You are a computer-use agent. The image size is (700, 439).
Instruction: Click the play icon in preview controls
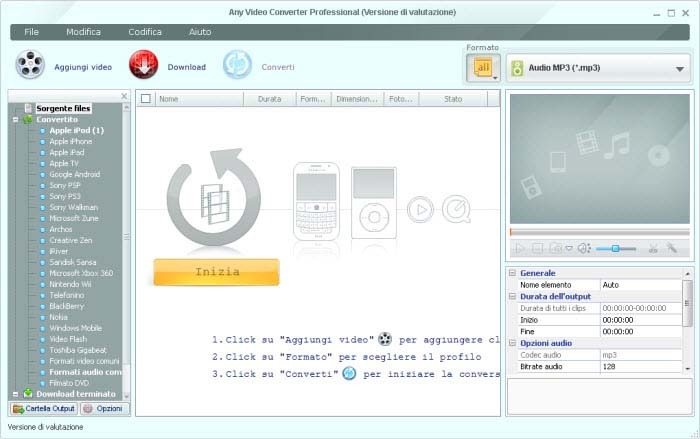(x=519, y=248)
